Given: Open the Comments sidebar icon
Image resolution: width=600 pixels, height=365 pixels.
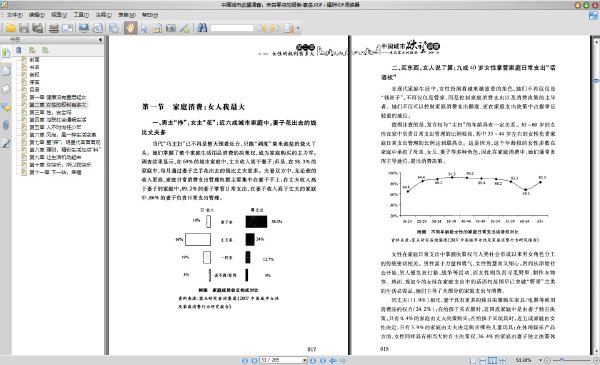Looking at the screenshot, I should point(6,108).
